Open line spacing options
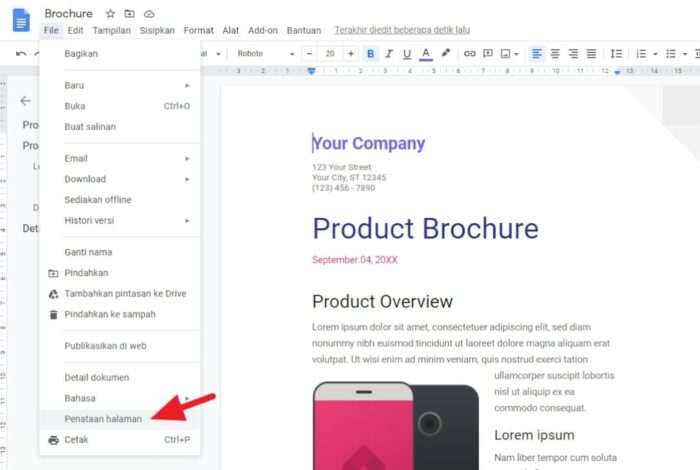This screenshot has width=700, height=470. (x=616, y=54)
